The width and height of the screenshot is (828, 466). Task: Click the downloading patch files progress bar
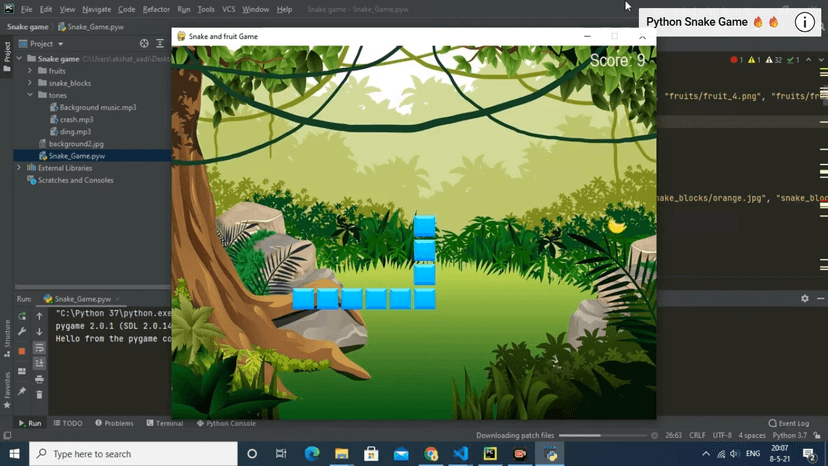pos(603,435)
